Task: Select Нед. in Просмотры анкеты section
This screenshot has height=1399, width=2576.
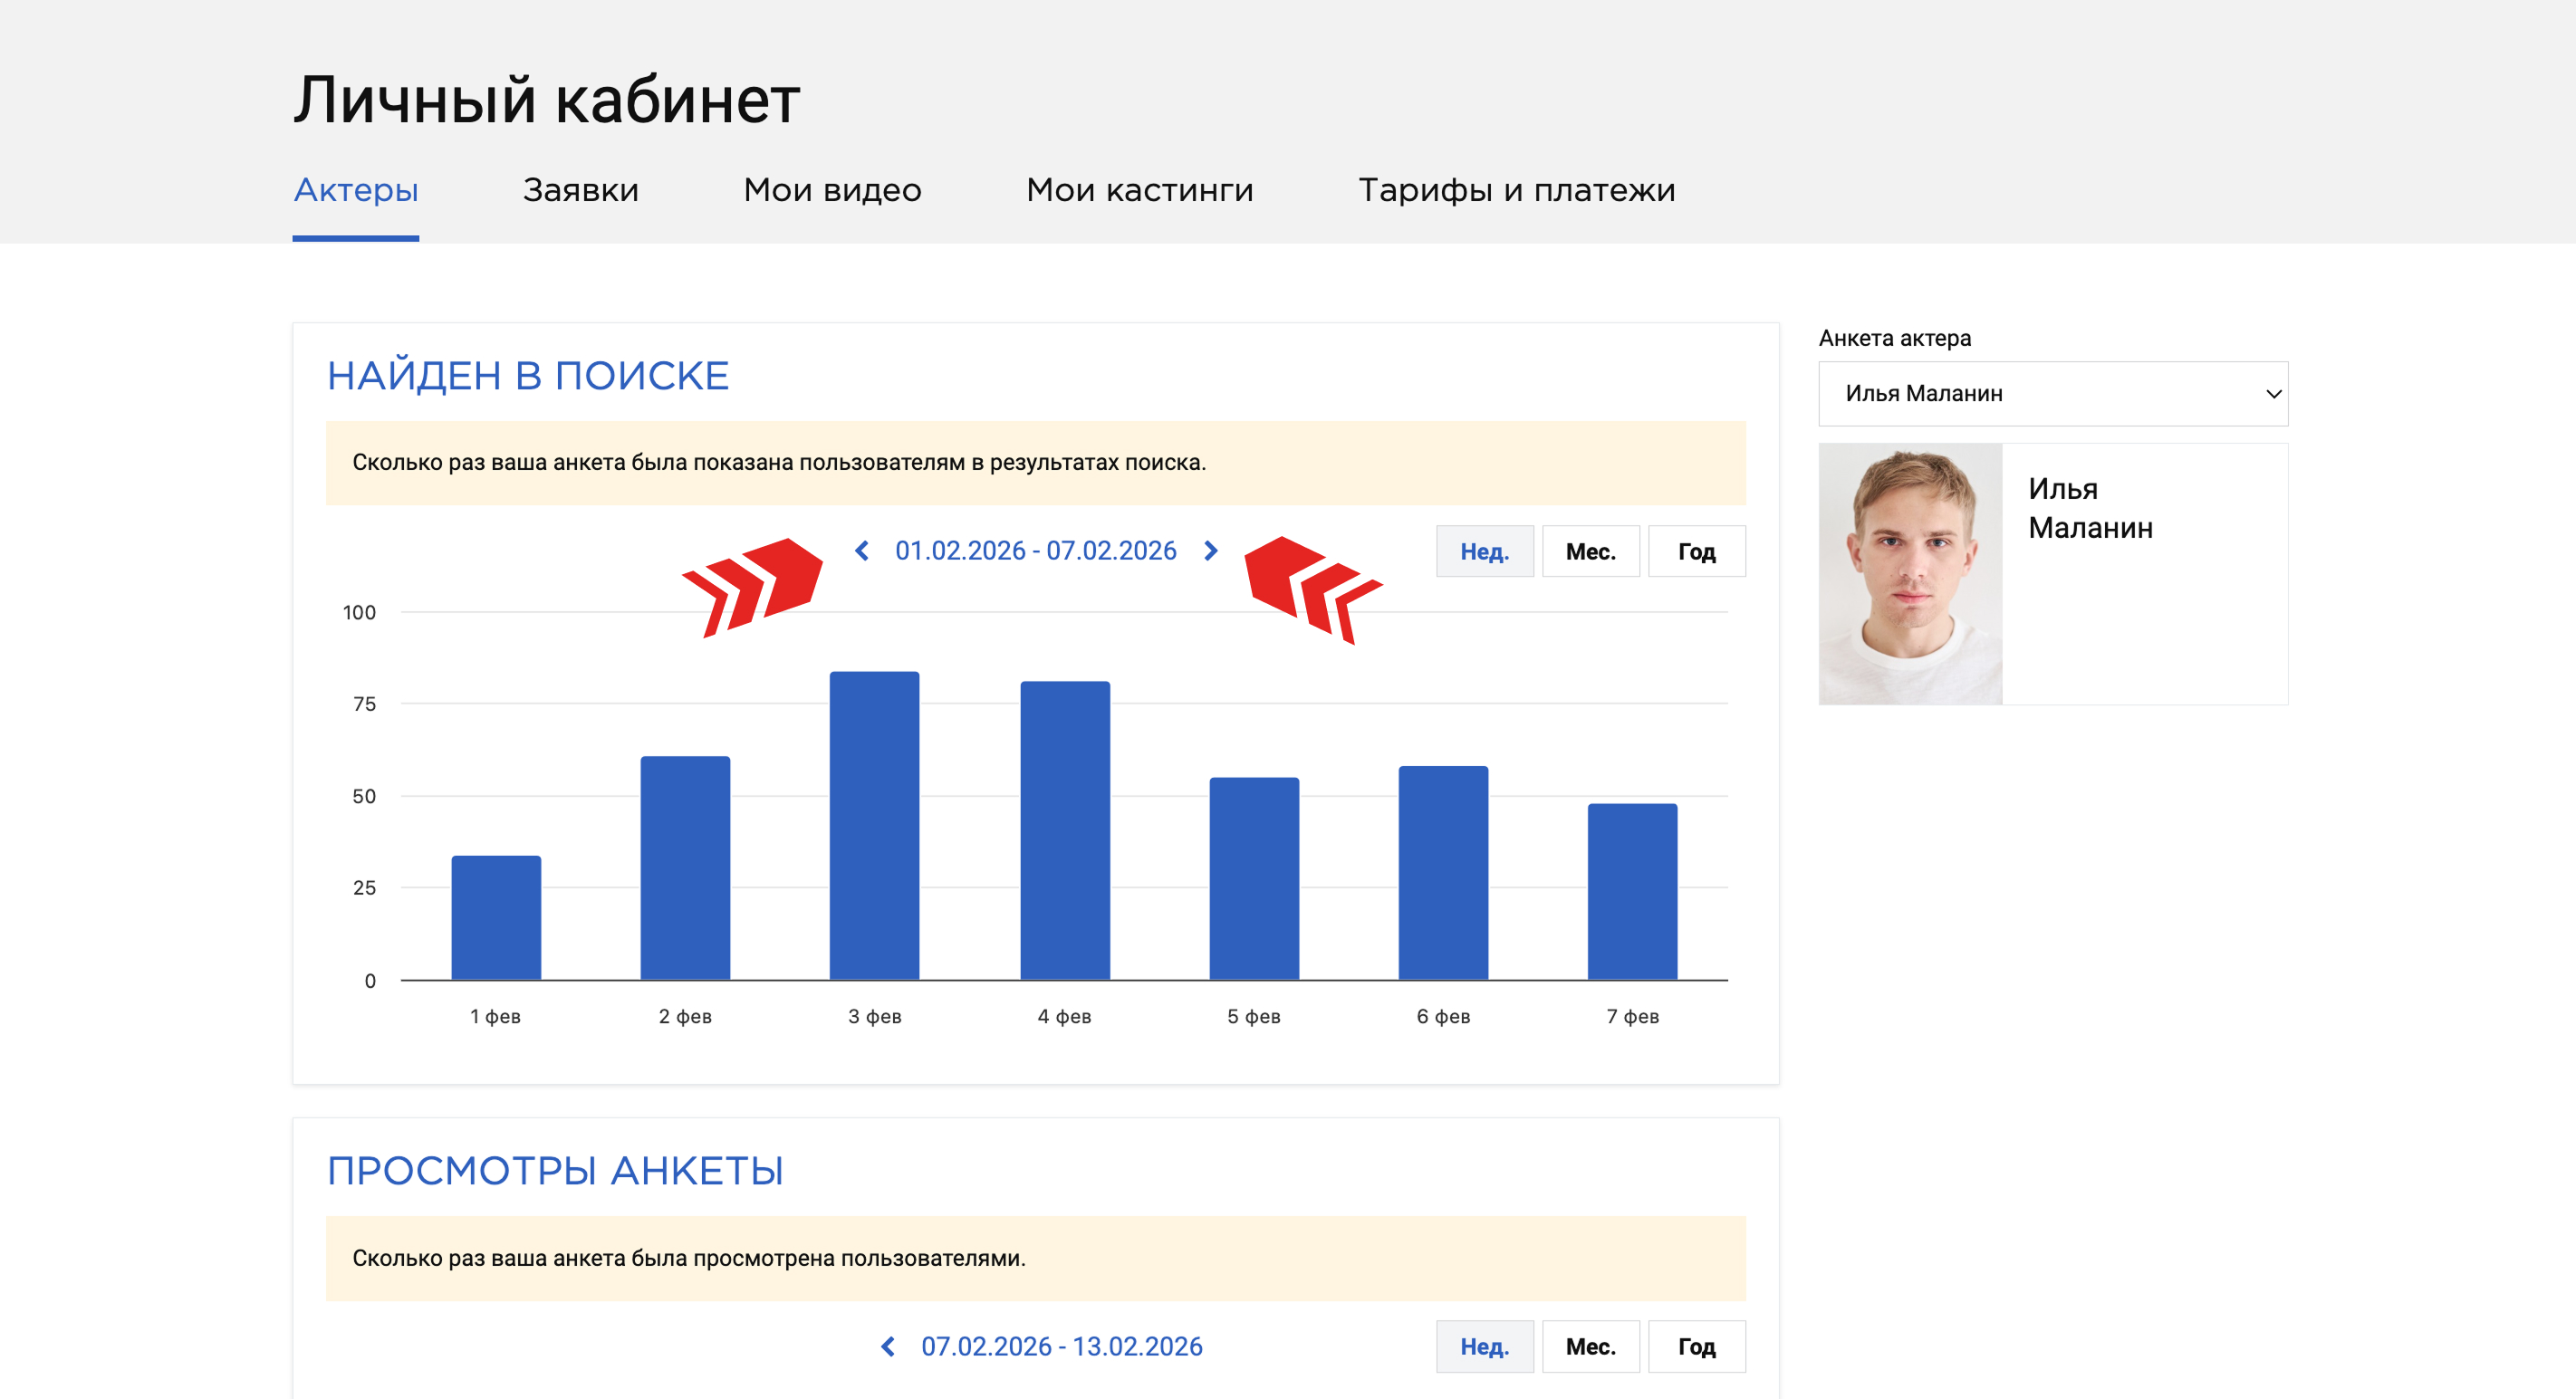Action: (x=1484, y=1346)
